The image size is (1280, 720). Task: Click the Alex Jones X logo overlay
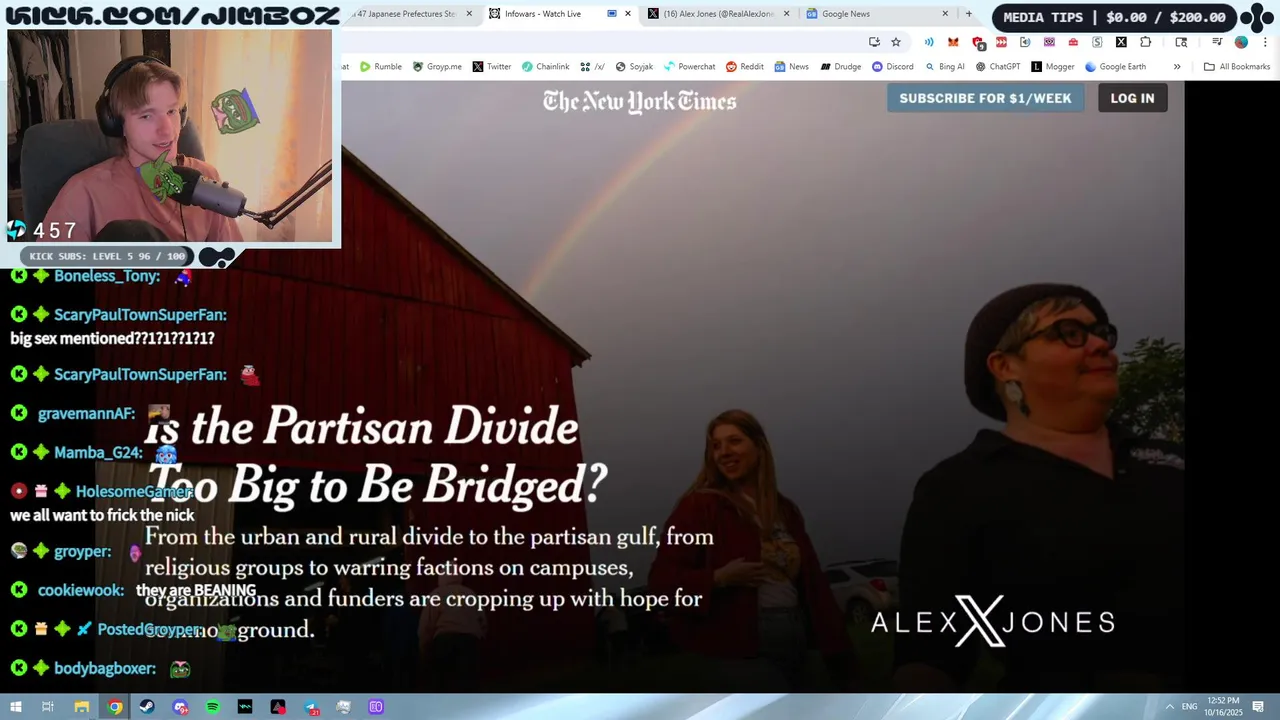pyautogui.click(x=992, y=621)
